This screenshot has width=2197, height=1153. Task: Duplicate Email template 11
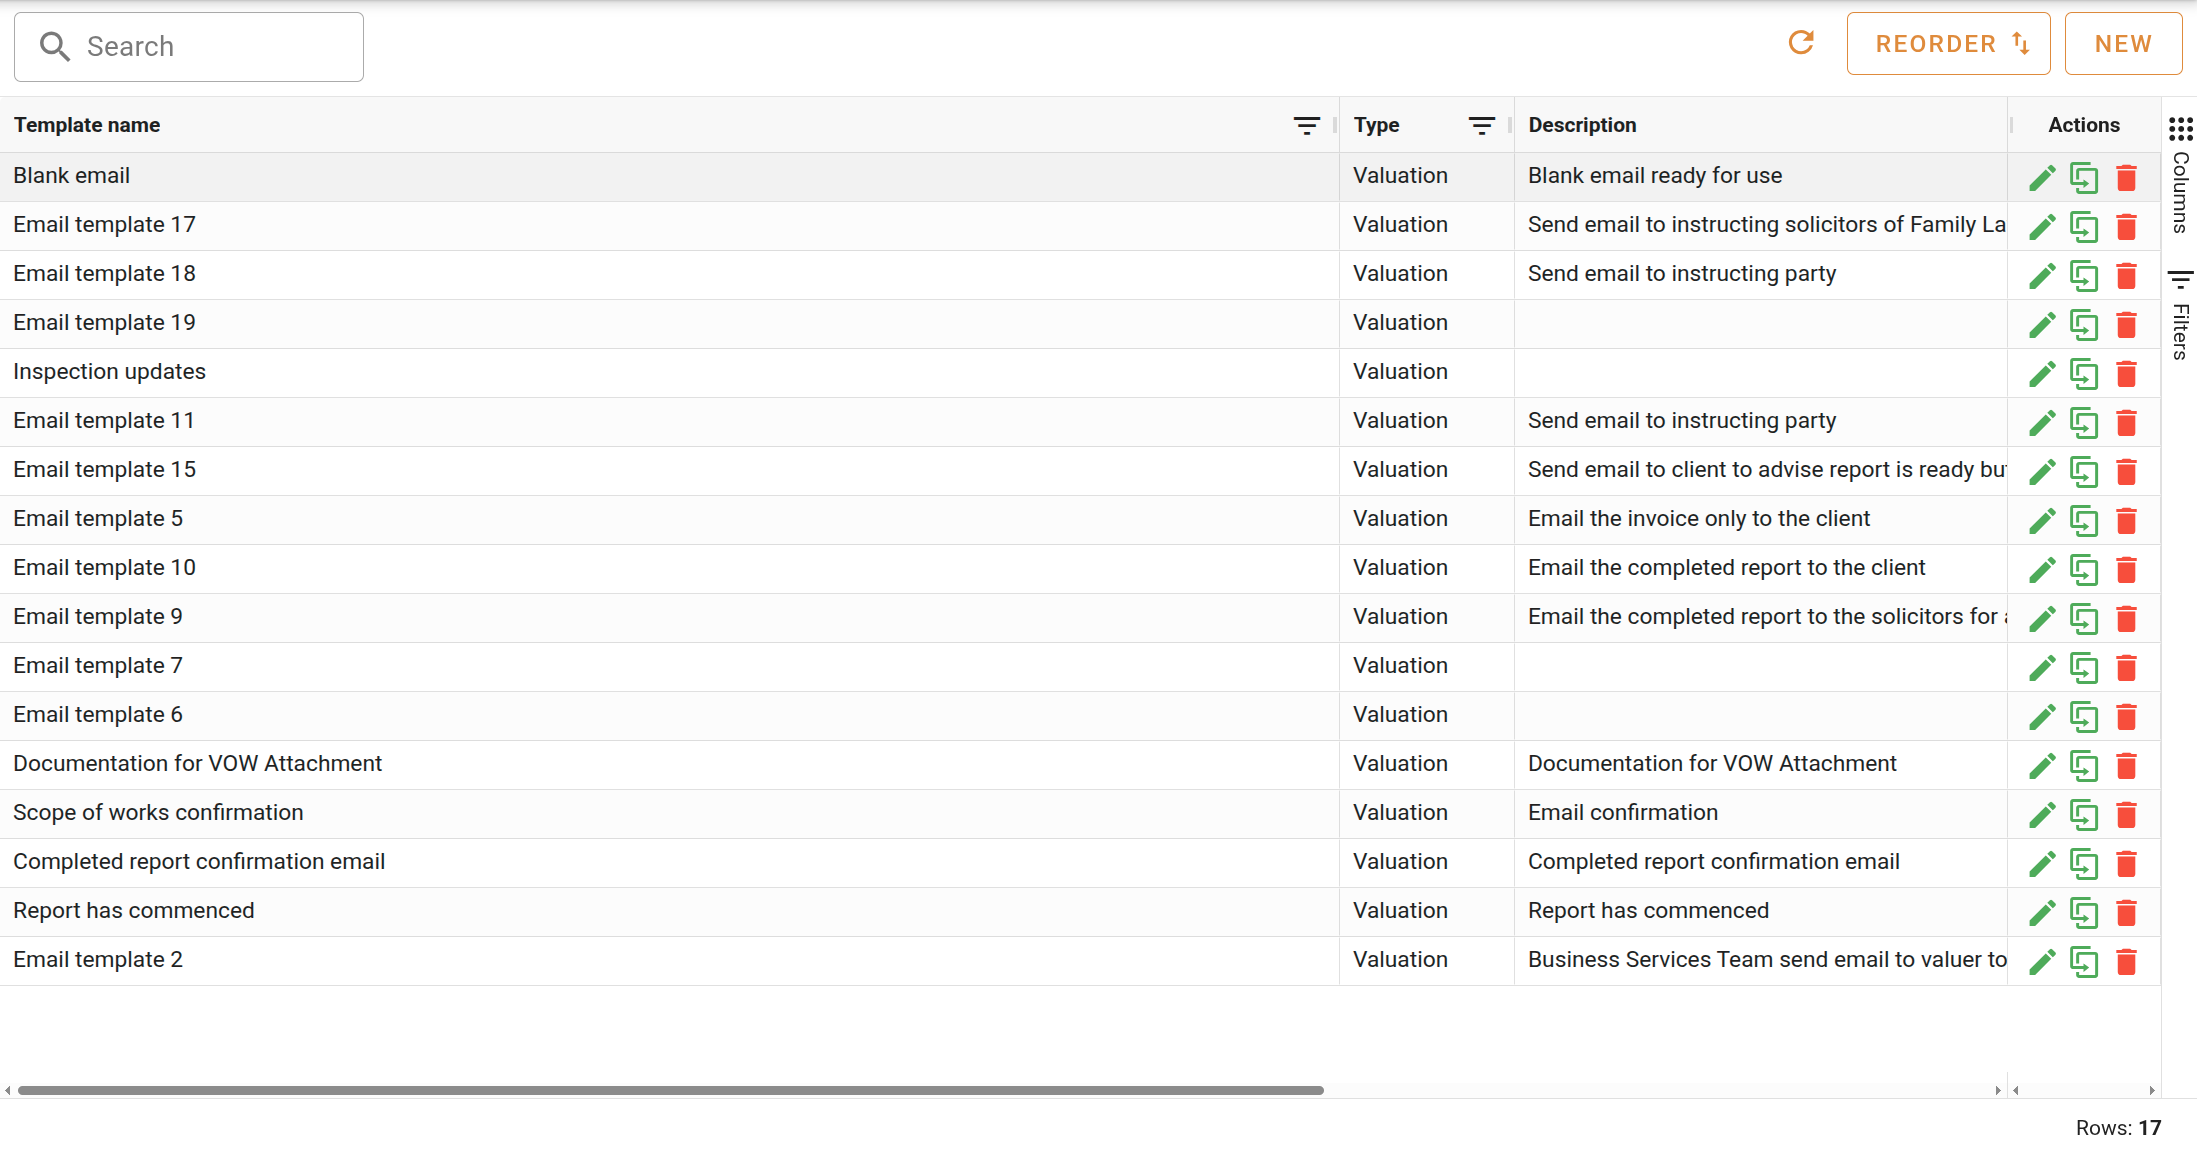click(2084, 423)
